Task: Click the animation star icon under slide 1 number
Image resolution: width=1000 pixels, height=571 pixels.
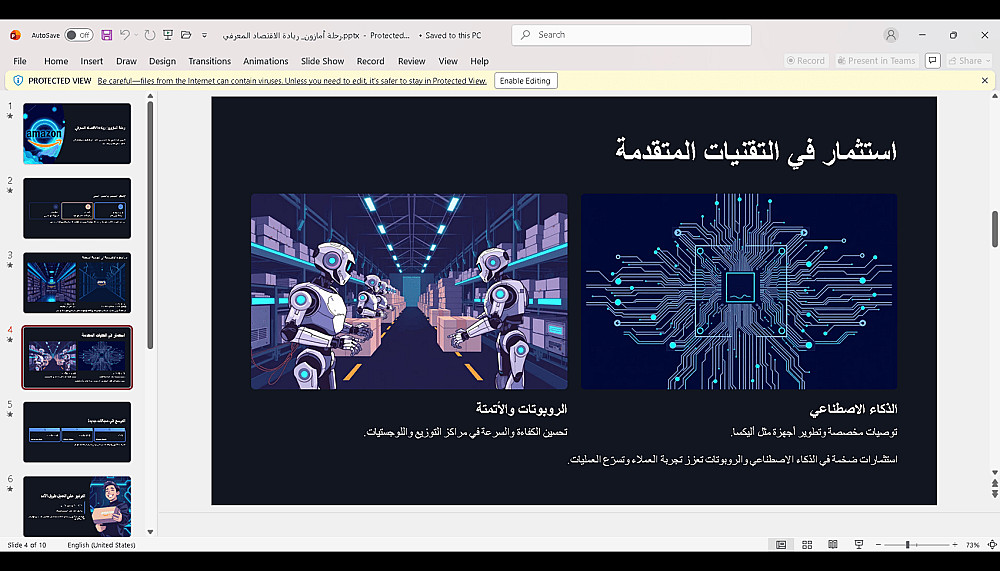Action: coord(10,116)
